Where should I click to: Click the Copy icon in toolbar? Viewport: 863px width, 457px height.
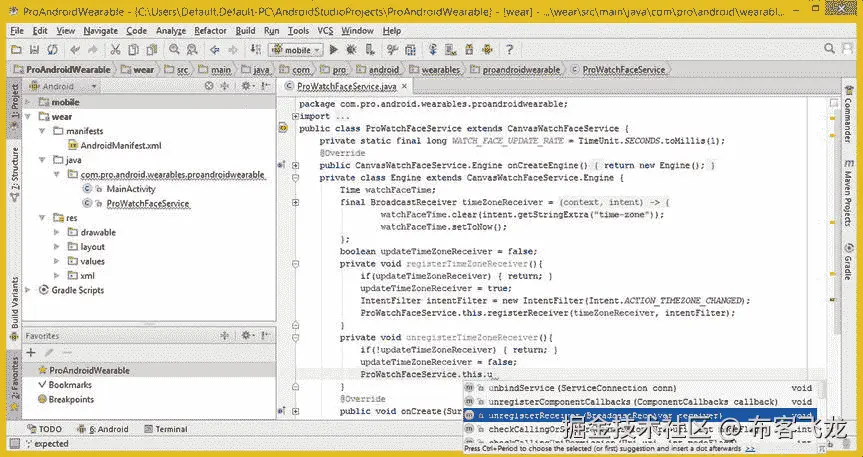point(133,50)
